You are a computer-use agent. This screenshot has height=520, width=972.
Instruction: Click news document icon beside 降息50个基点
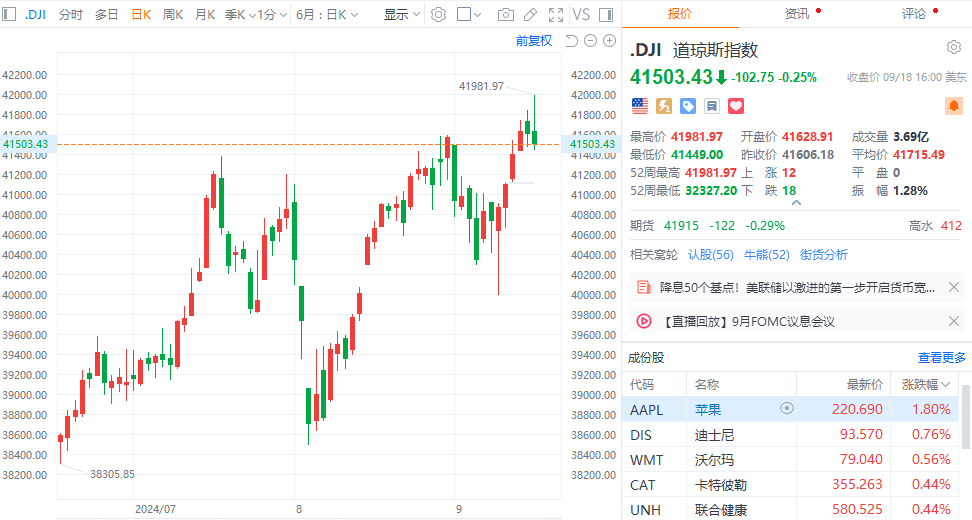click(x=644, y=288)
